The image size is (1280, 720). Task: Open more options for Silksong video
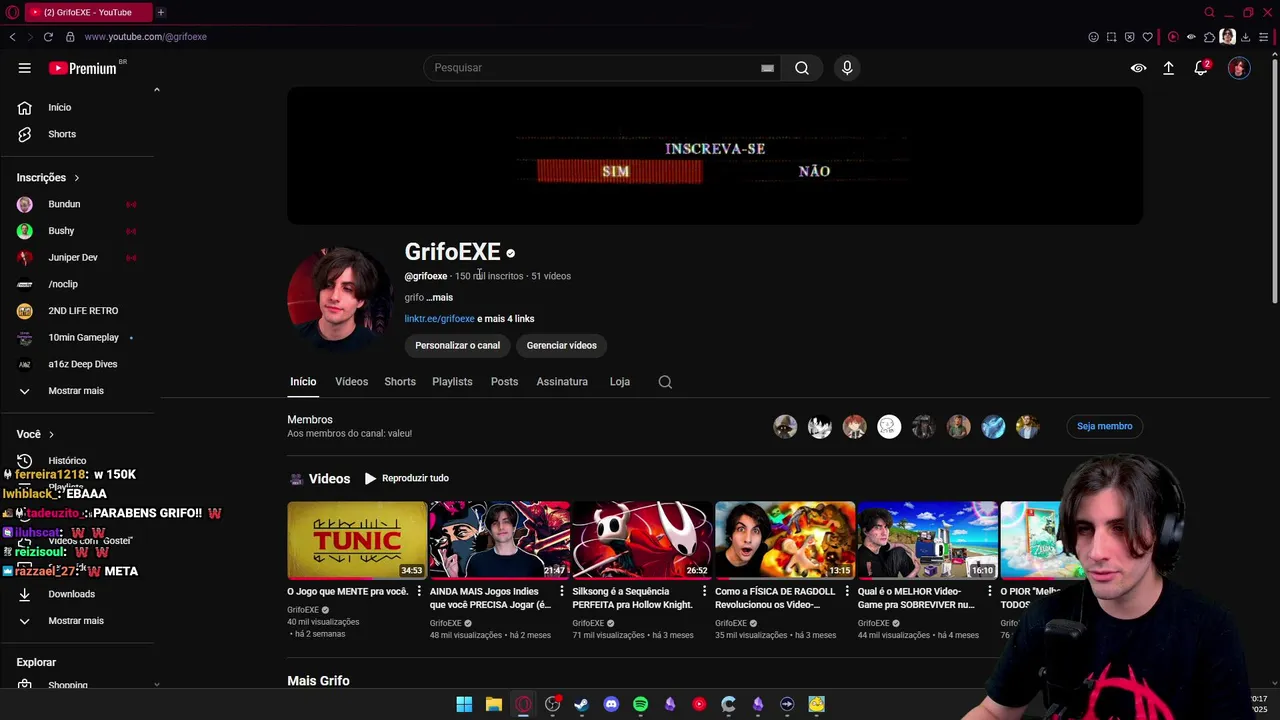point(704,592)
